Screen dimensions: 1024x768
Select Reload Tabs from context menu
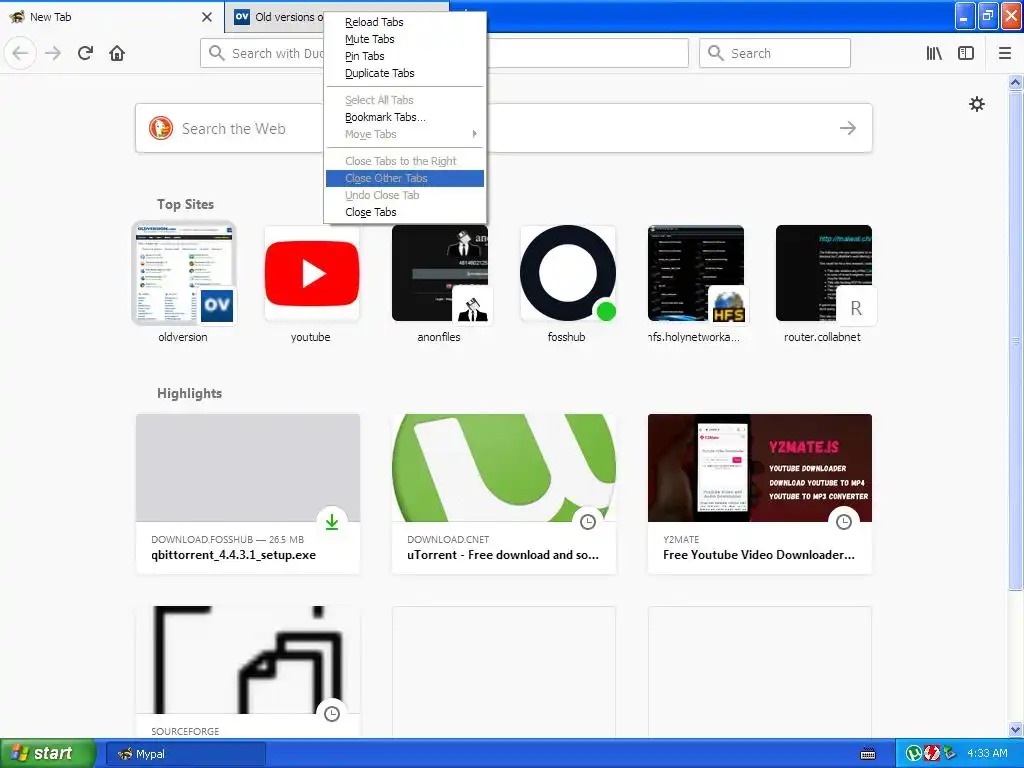pos(405,22)
